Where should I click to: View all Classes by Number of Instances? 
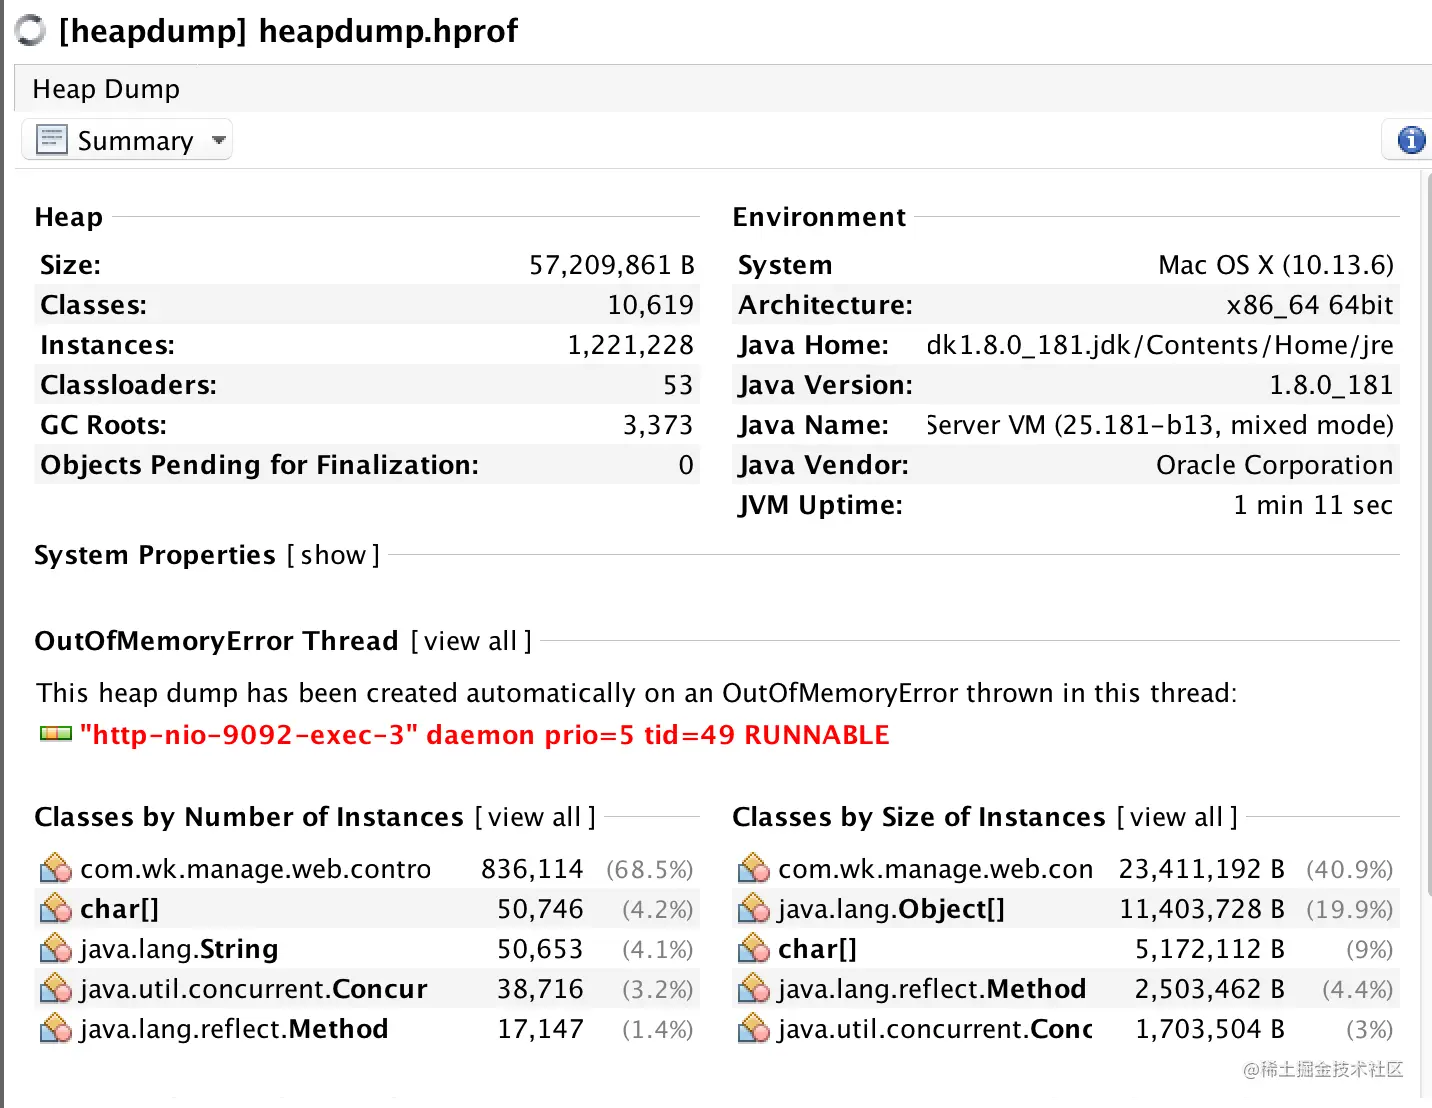(x=535, y=817)
